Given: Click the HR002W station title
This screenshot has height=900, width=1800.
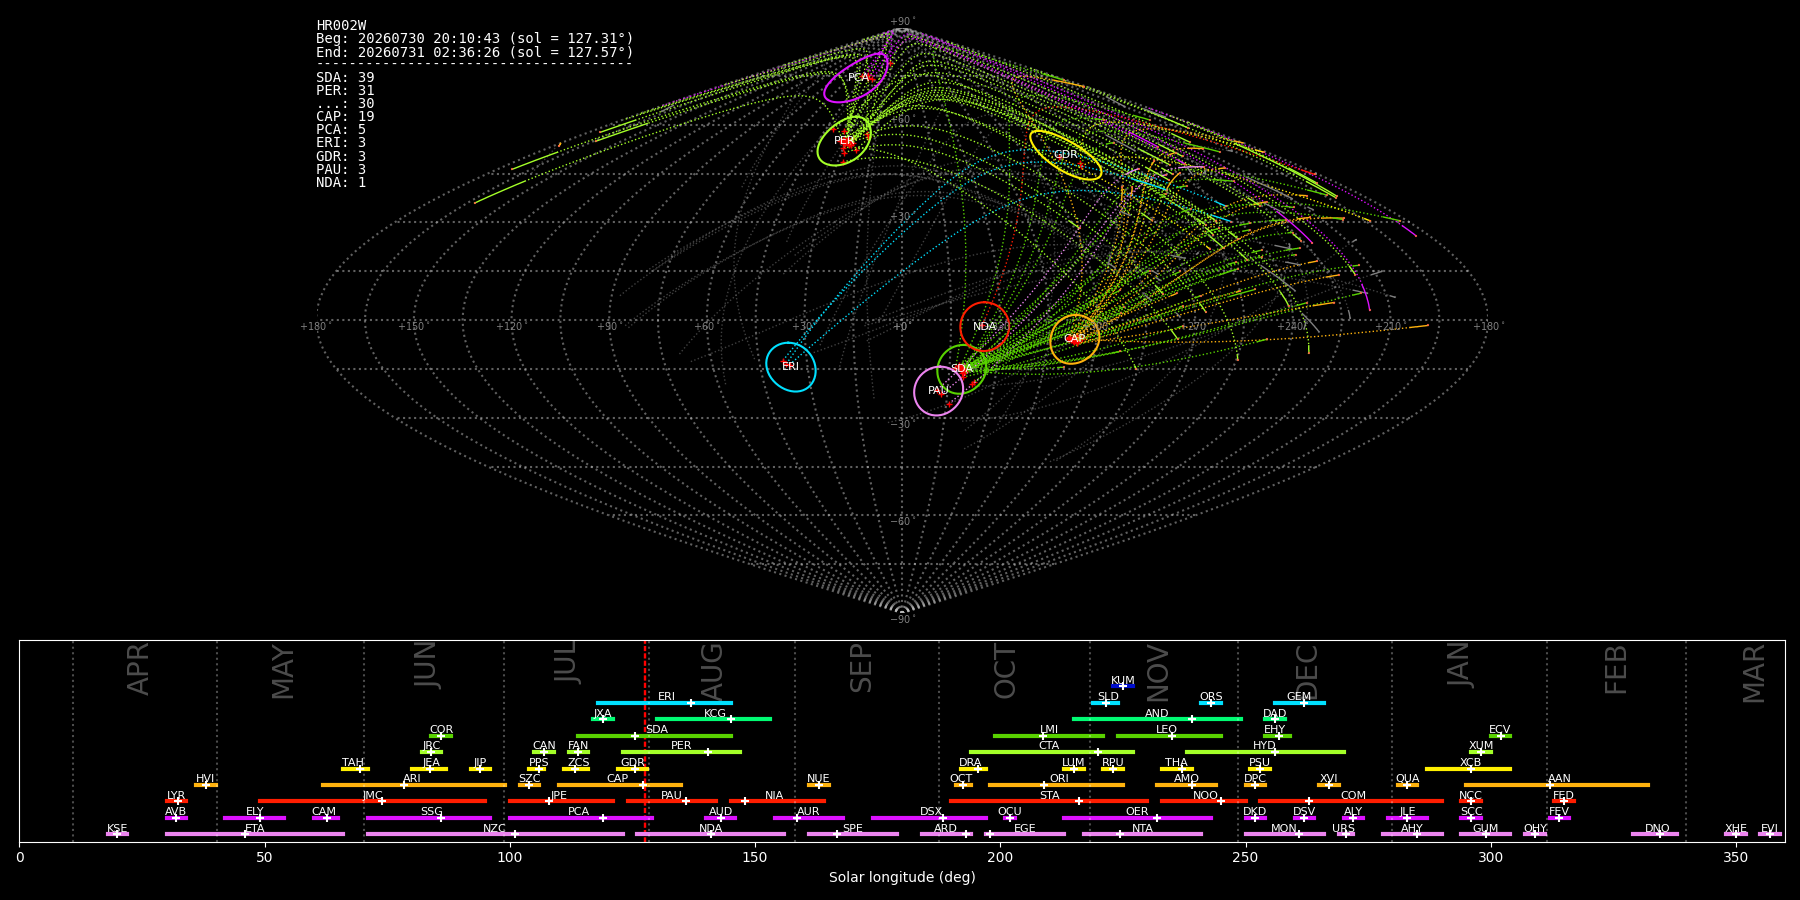Looking at the screenshot, I should (341, 25).
